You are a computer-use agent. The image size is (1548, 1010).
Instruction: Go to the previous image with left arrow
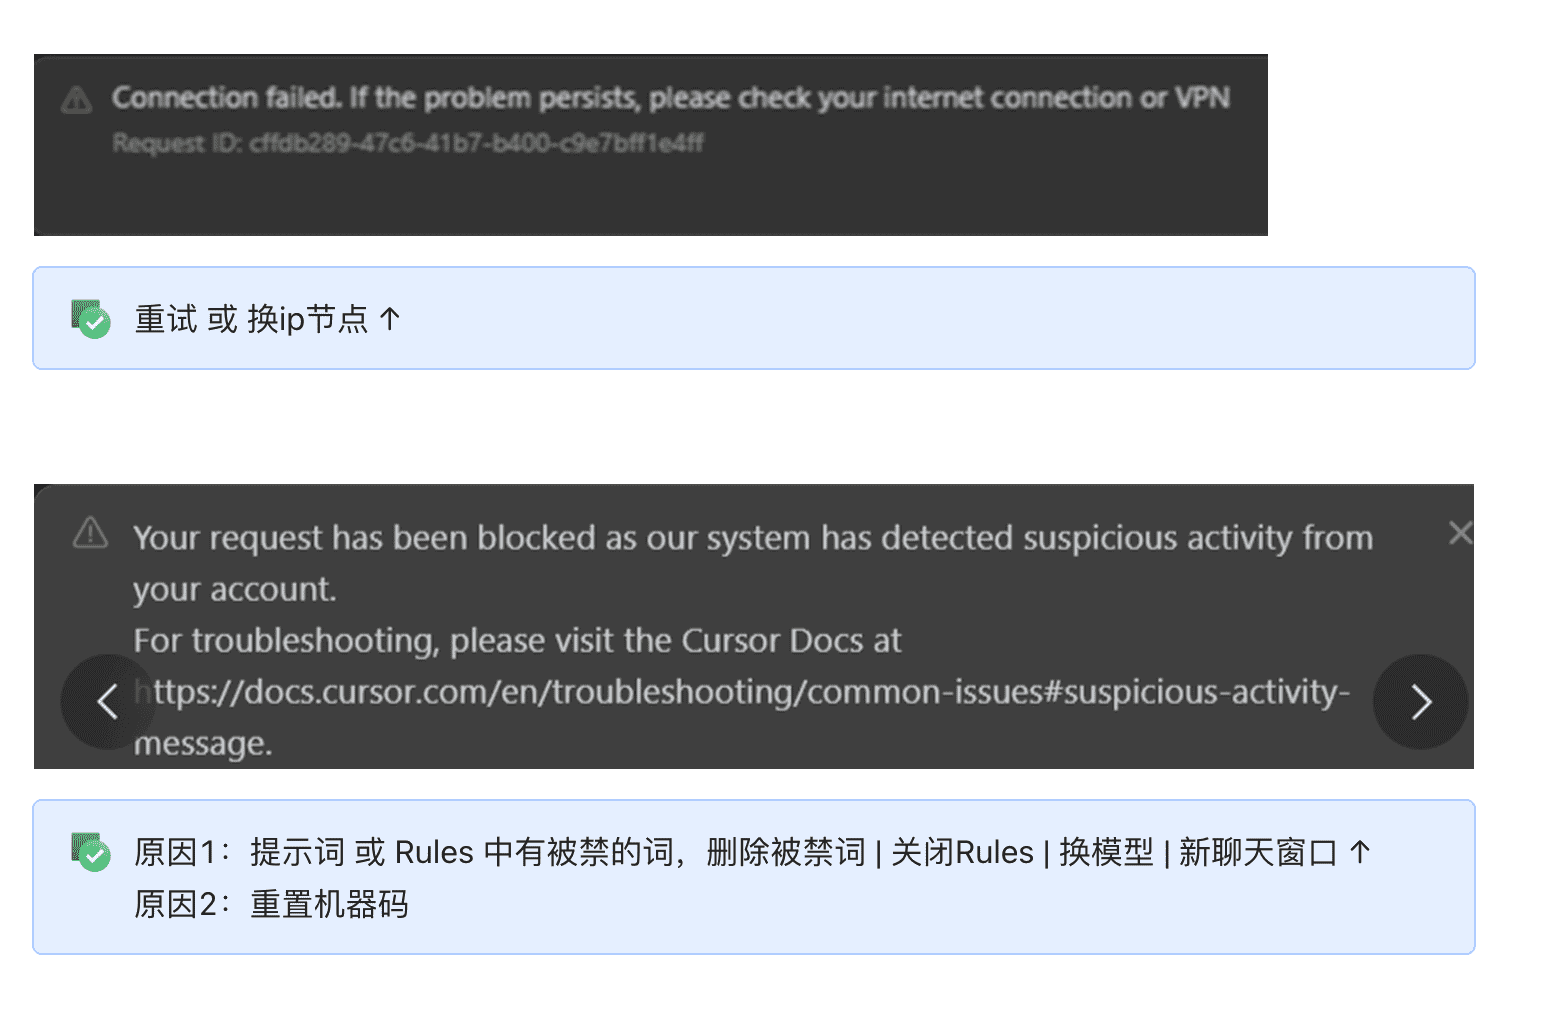click(108, 702)
